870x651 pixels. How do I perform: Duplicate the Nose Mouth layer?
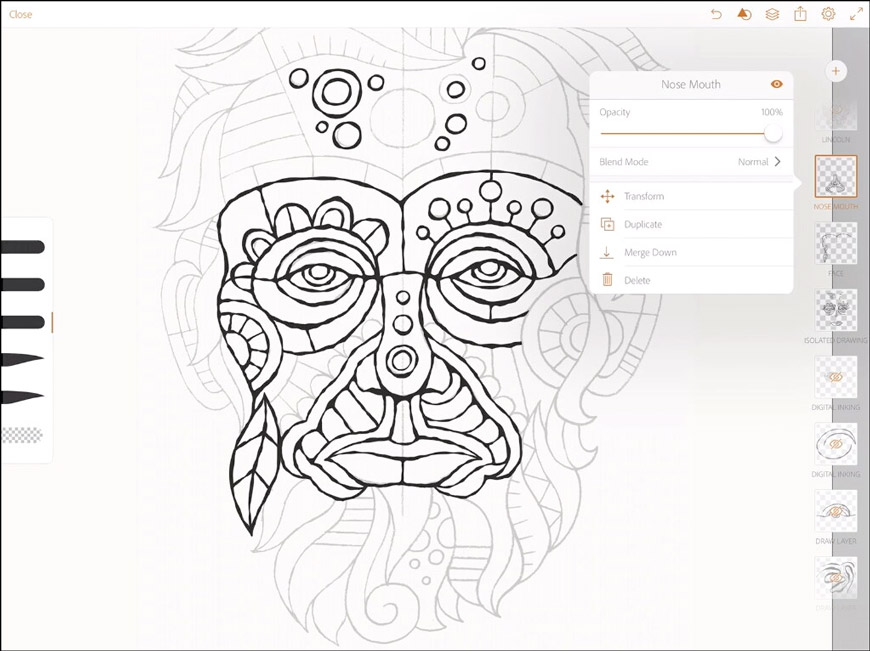644,224
